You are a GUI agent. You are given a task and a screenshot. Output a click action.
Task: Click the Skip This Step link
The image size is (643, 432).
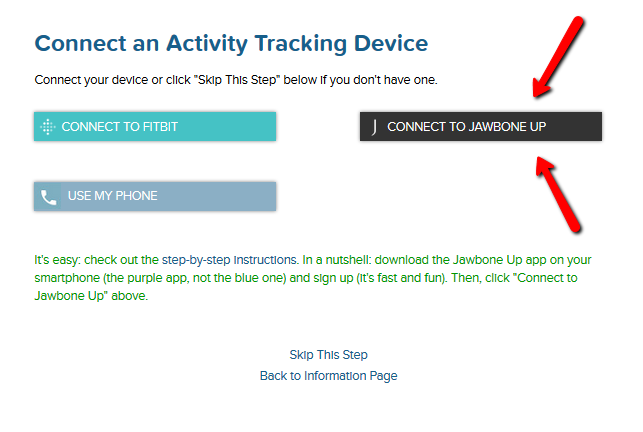tap(328, 354)
